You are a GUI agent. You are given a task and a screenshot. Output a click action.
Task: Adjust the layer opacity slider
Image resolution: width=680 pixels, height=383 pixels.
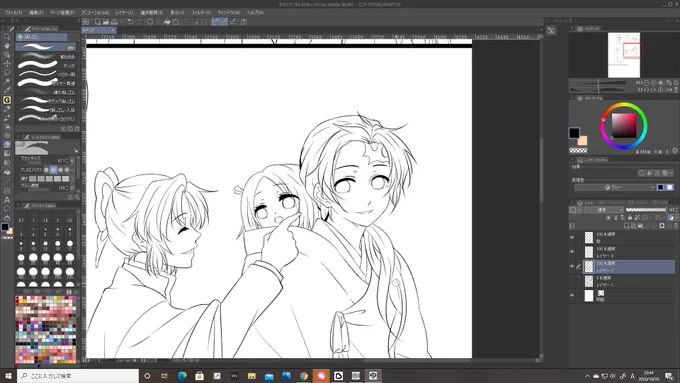pyautogui.click(x=645, y=210)
